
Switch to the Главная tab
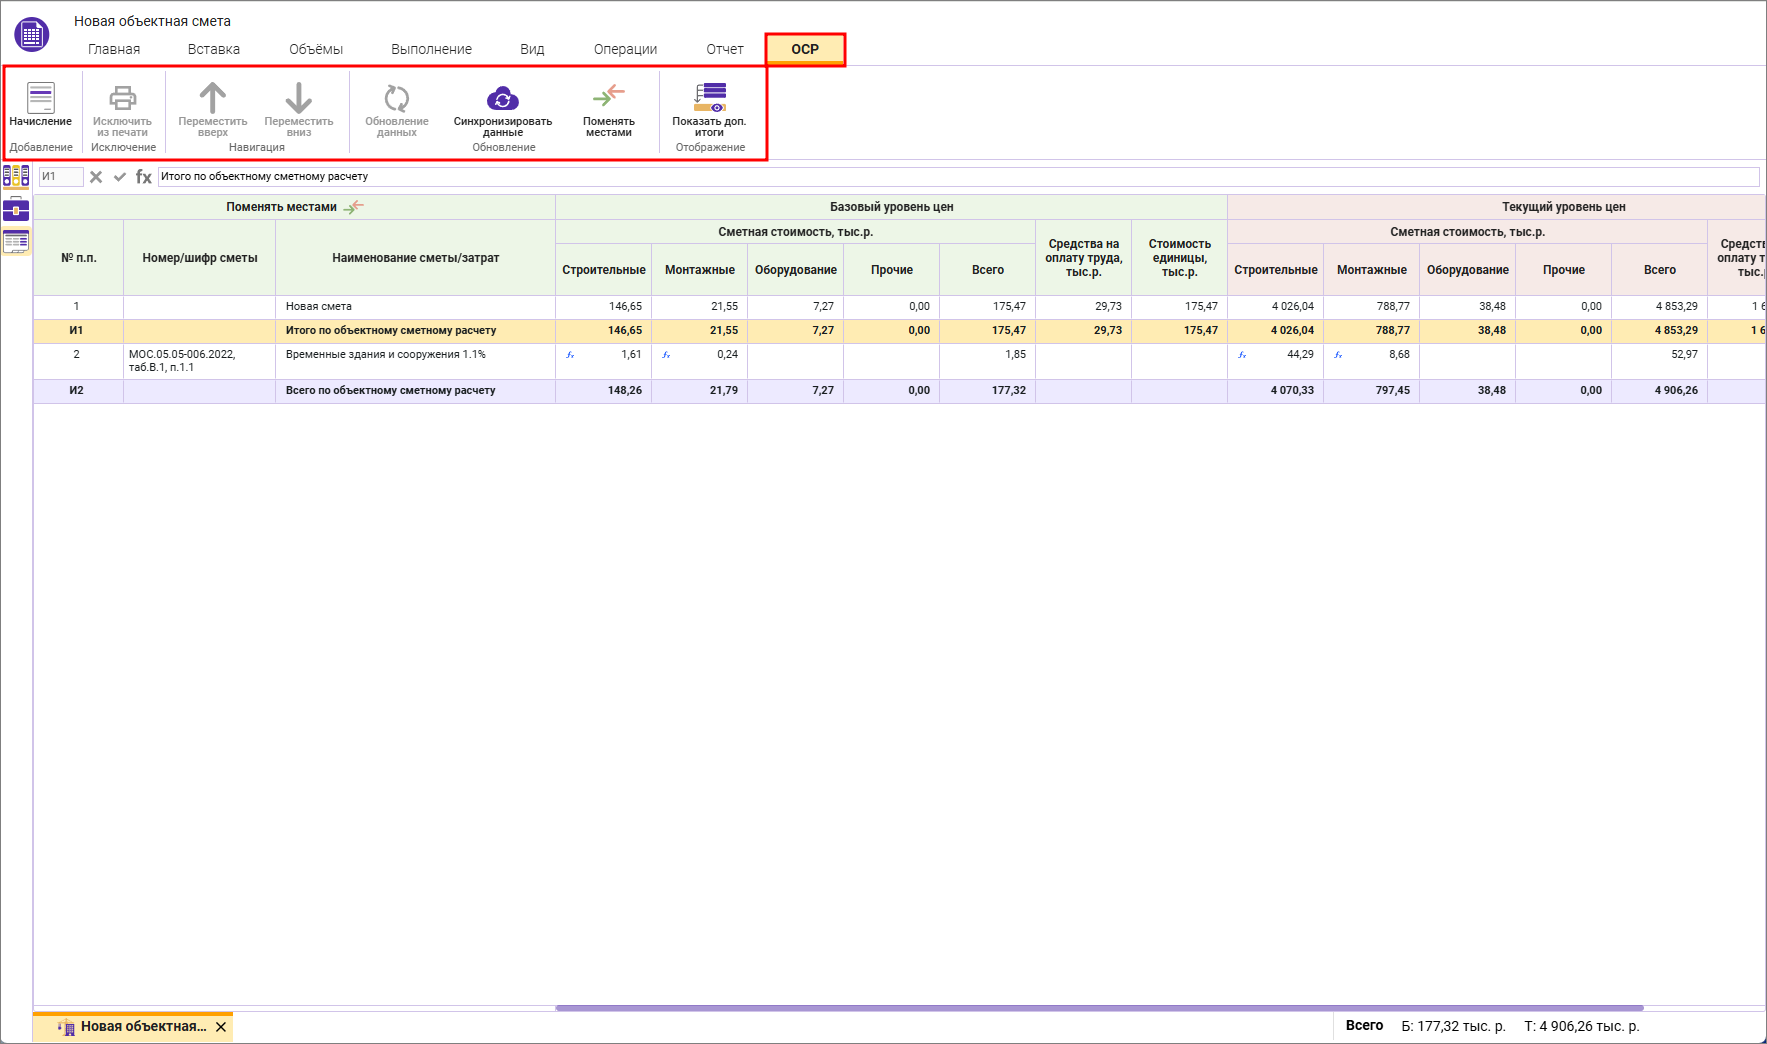[114, 49]
